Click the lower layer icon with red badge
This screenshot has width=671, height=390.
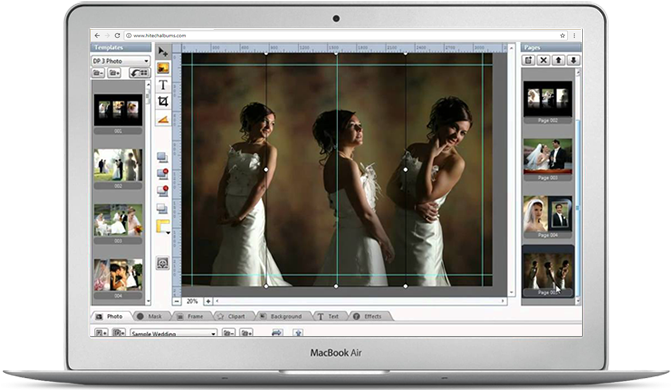pyautogui.click(x=162, y=191)
